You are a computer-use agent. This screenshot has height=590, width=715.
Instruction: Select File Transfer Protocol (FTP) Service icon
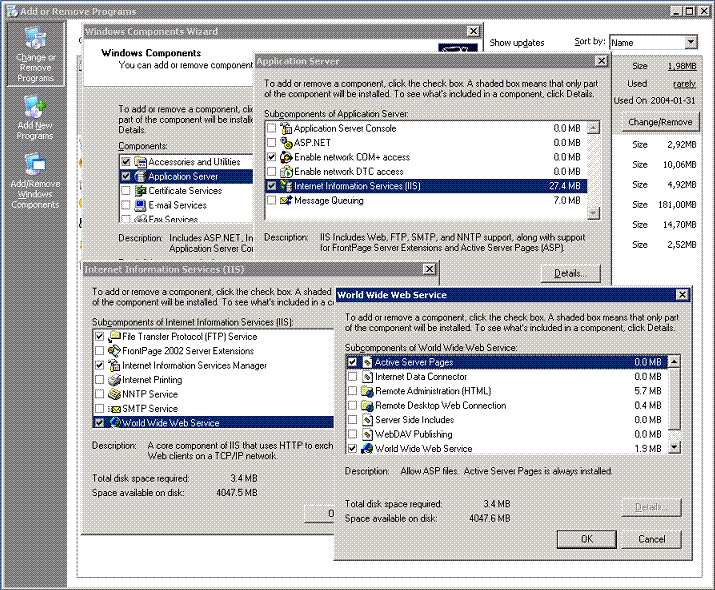pyautogui.click(x=114, y=336)
